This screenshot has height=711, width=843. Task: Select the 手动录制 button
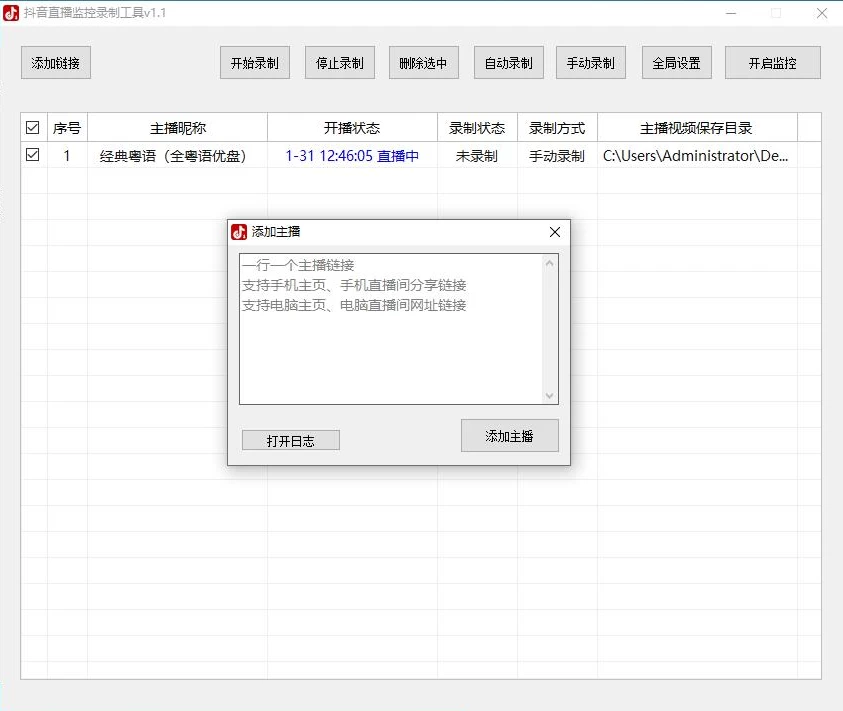pos(590,63)
